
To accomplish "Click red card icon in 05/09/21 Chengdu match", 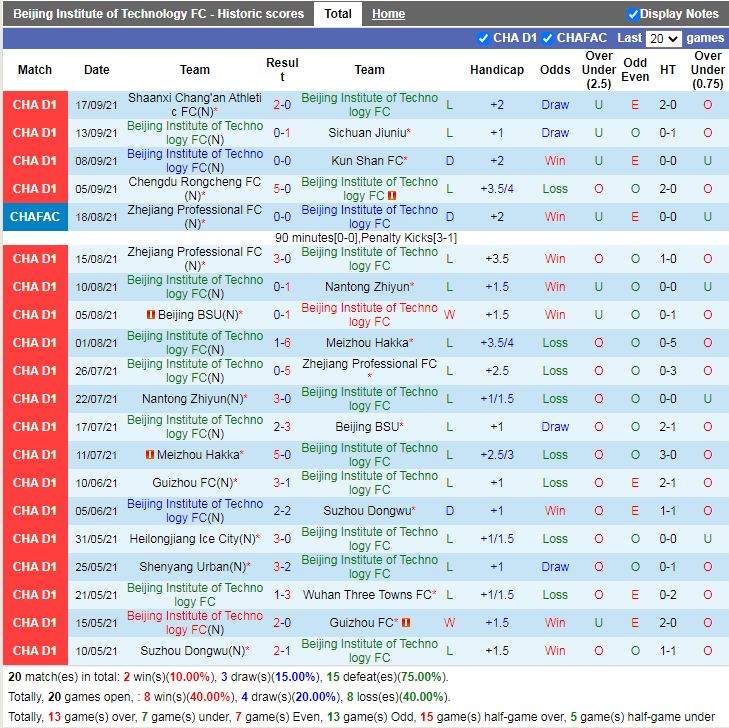I will 393,196.
